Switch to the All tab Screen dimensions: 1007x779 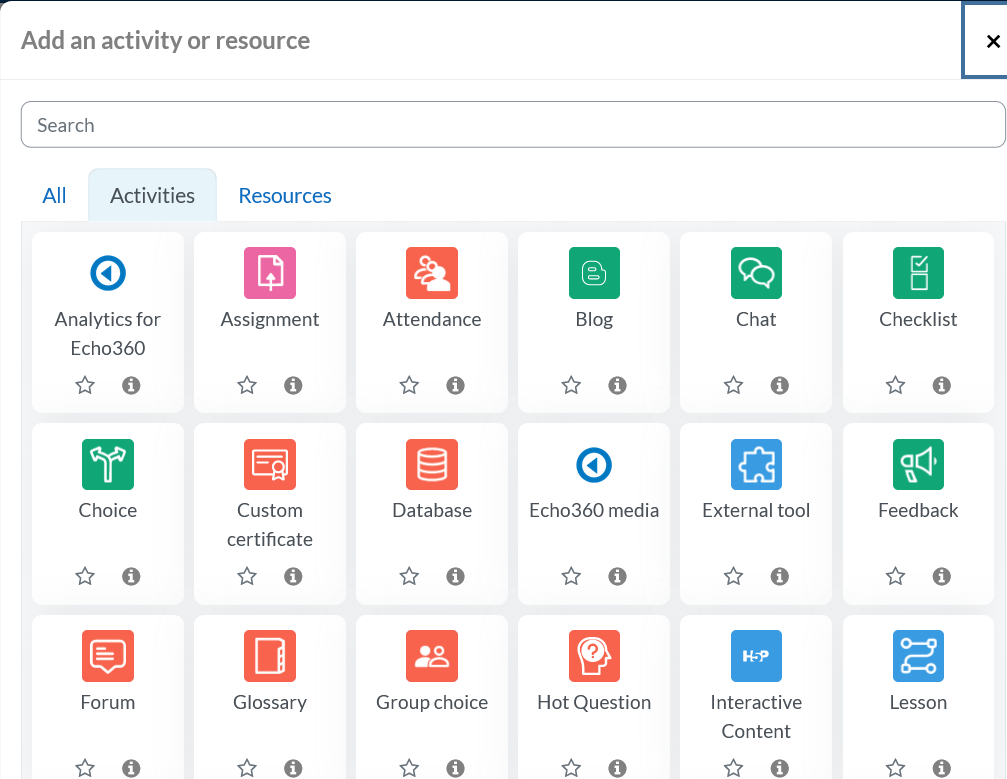54,196
